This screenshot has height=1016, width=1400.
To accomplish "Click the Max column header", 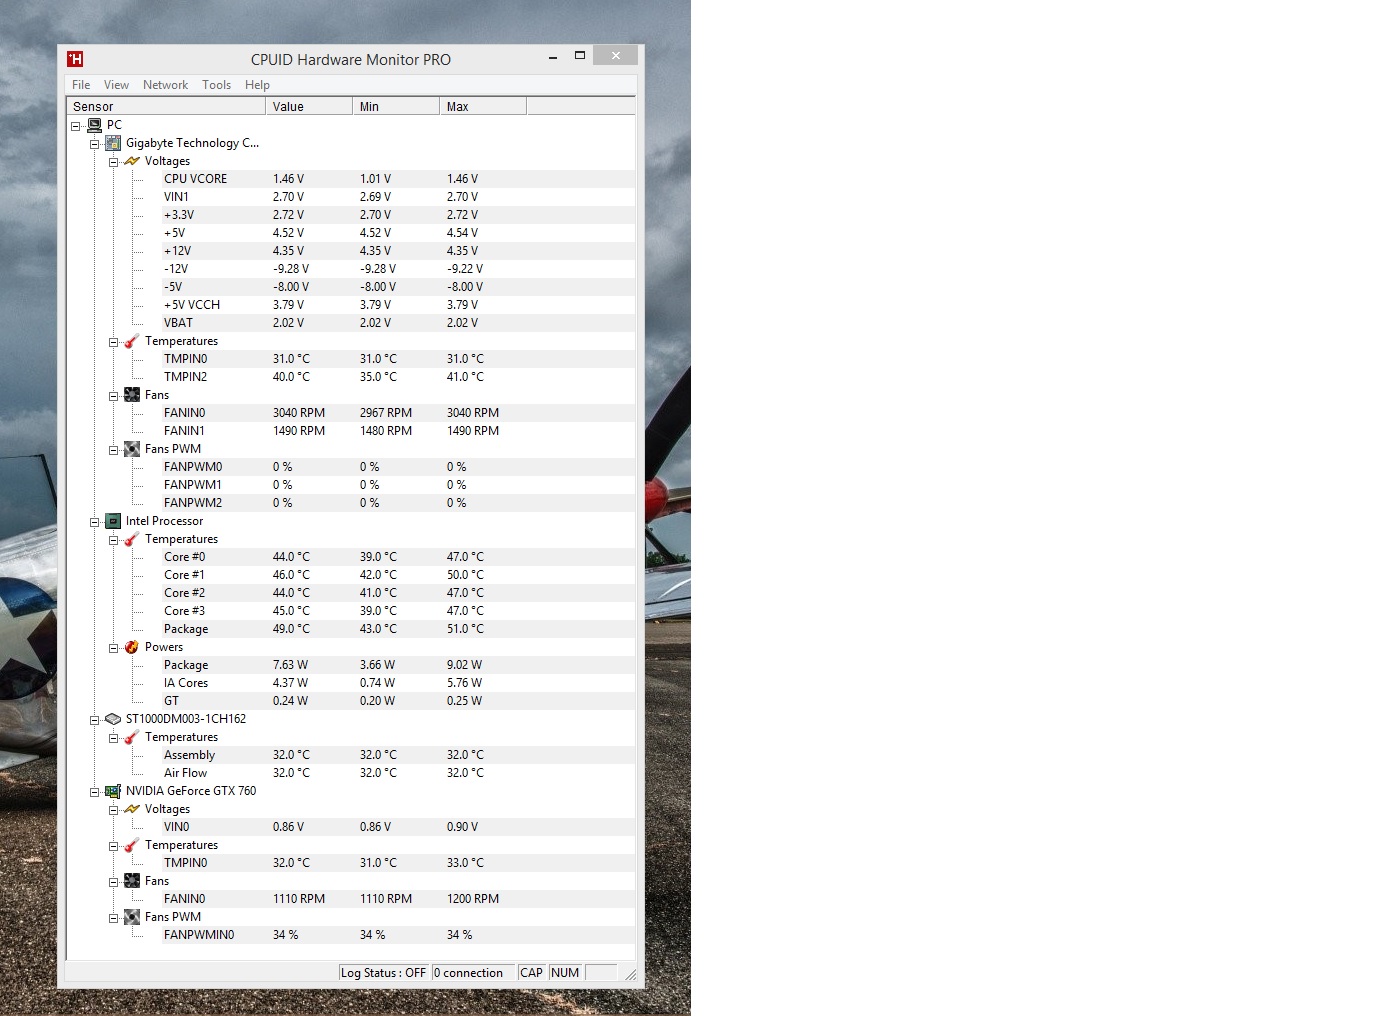I will coord(483,106).
